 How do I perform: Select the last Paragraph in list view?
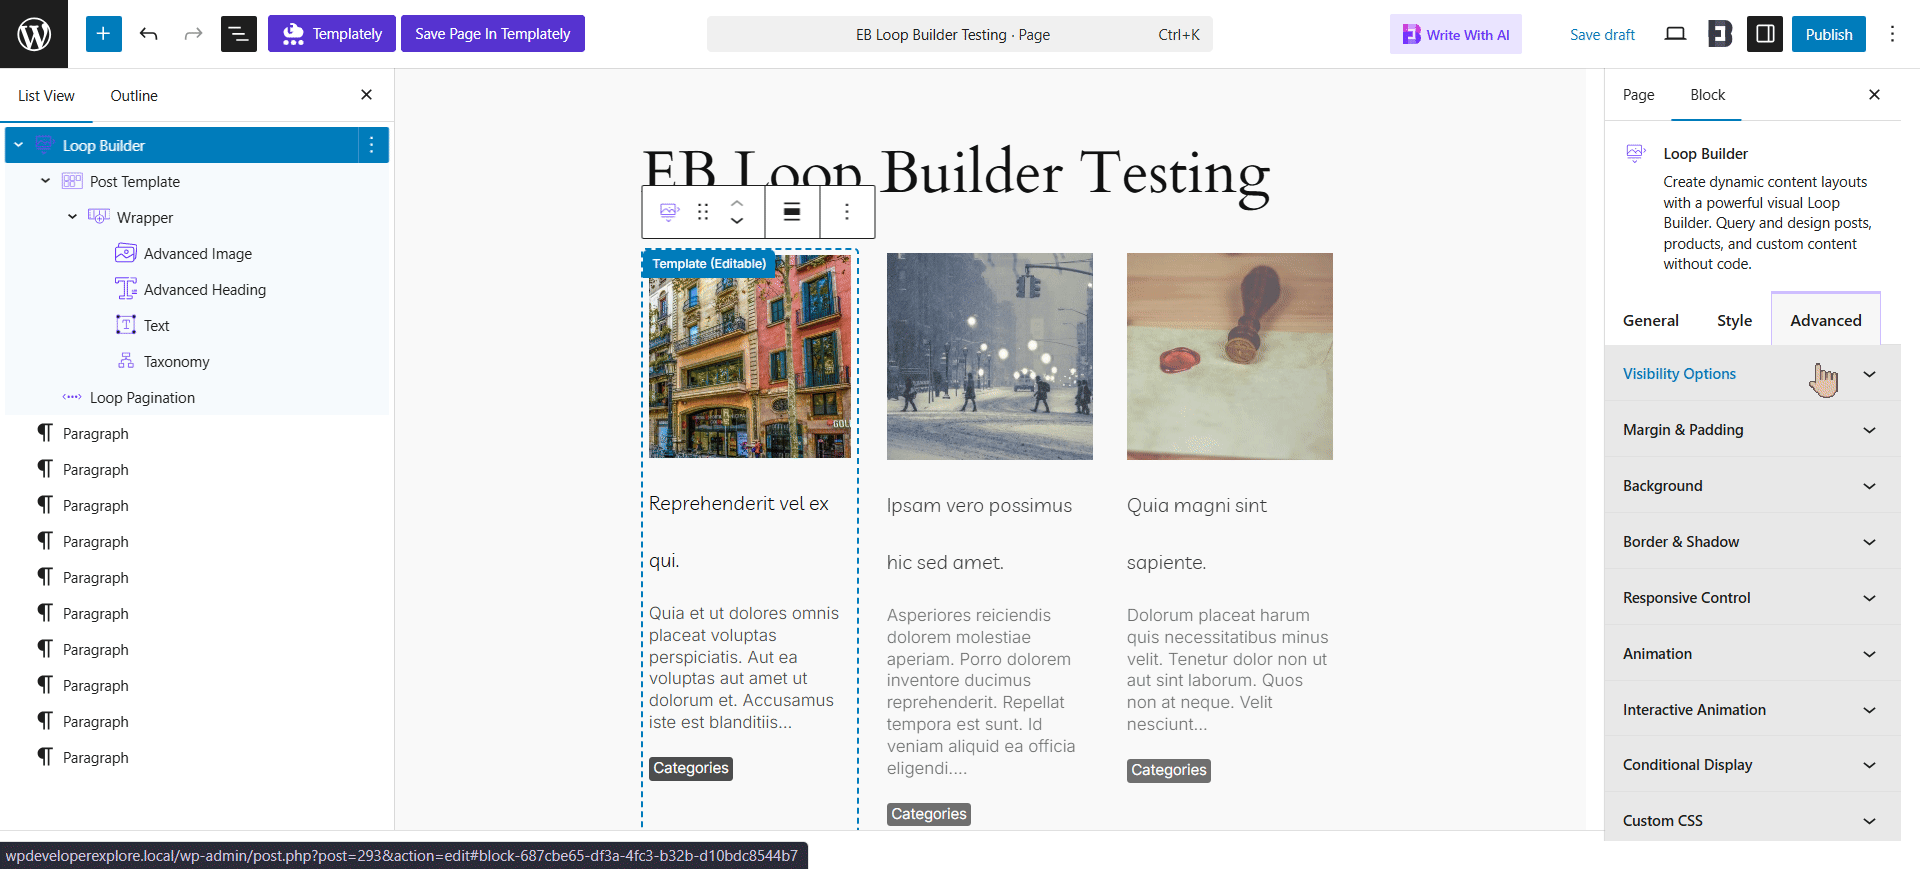click(x=96, y=758)
